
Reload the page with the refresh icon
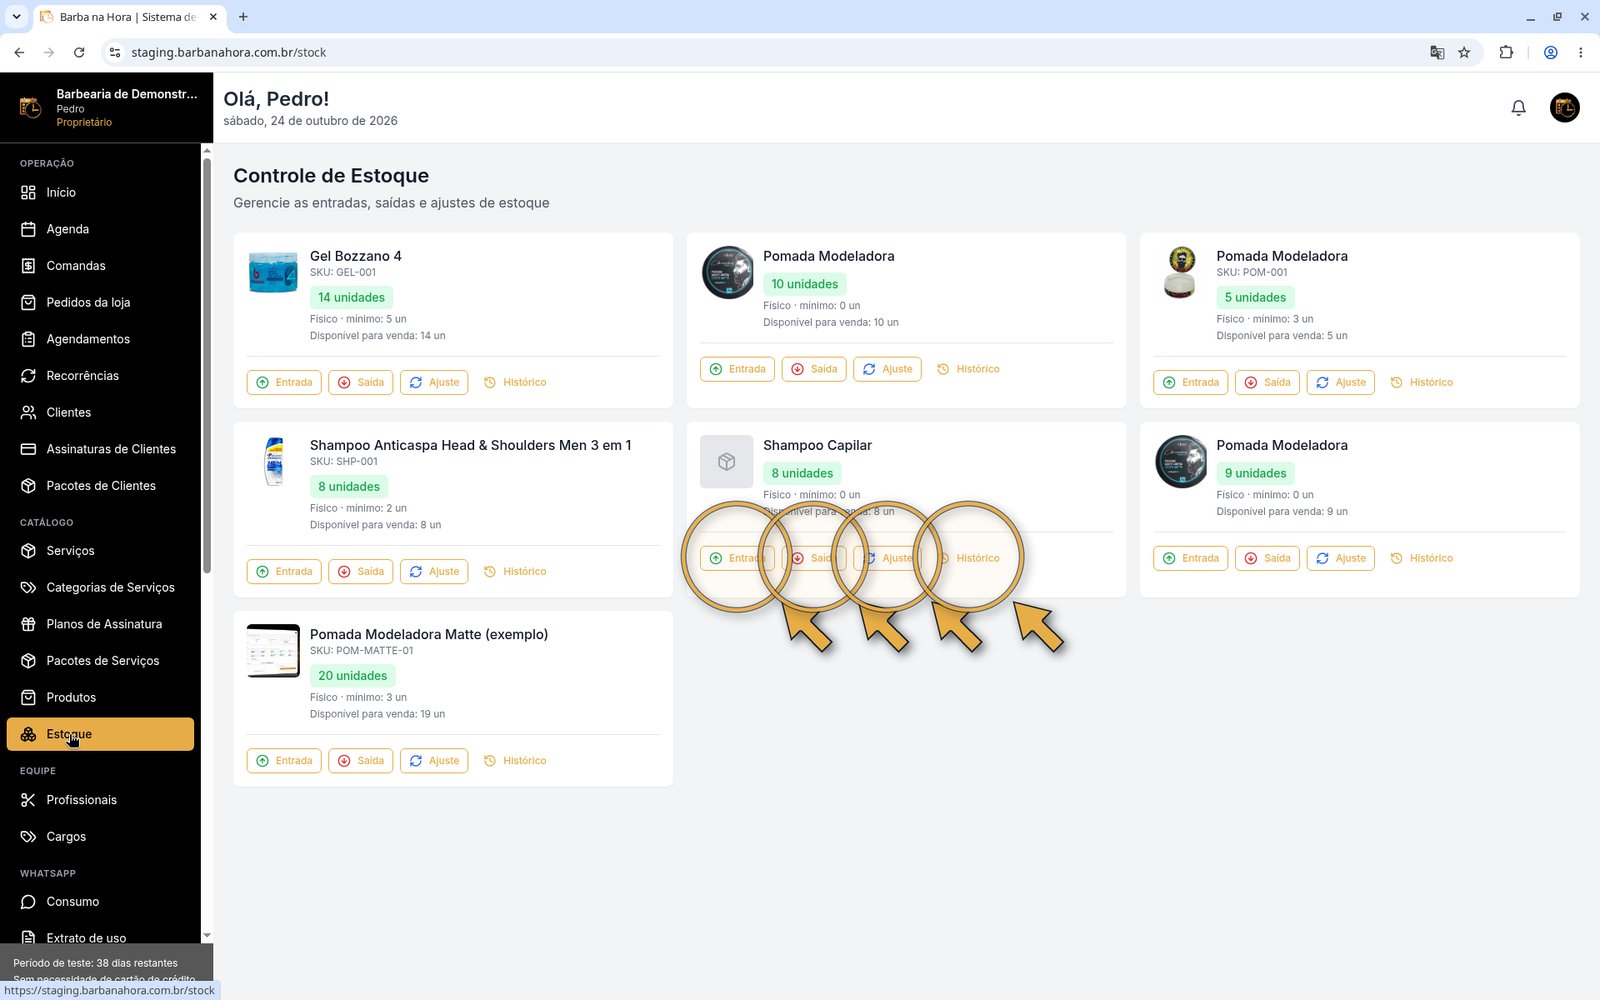pyautogui.click(x=79, y=52)
